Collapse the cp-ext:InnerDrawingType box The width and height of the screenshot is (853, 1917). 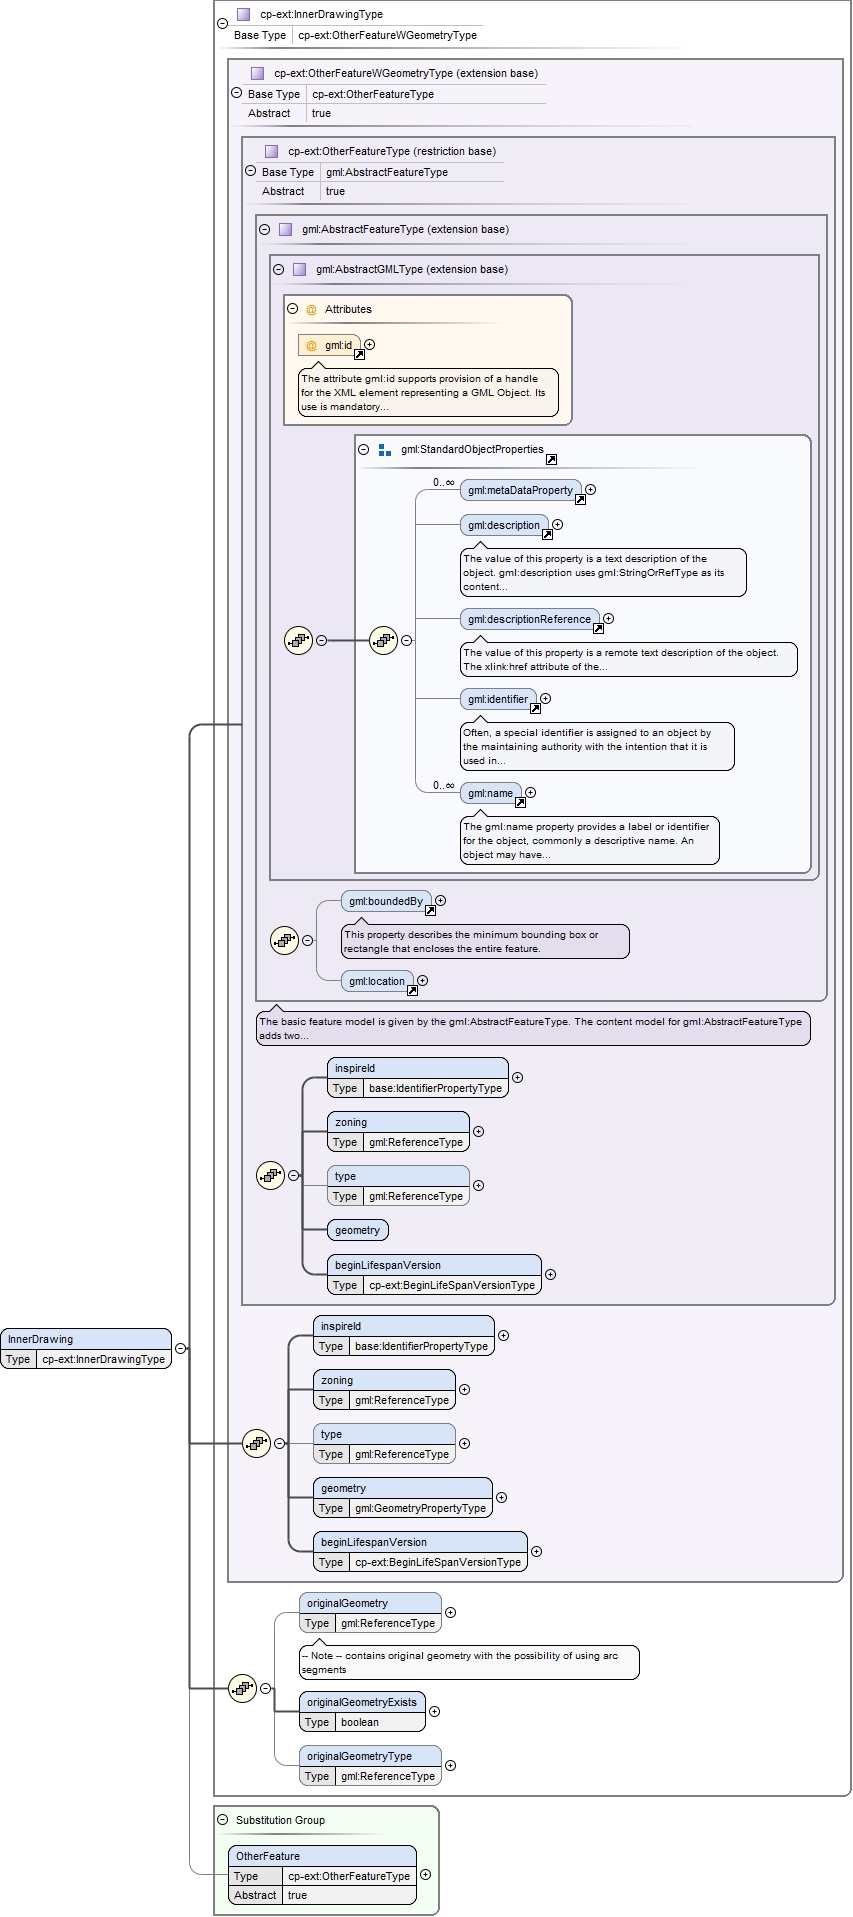tap(222, 24)
